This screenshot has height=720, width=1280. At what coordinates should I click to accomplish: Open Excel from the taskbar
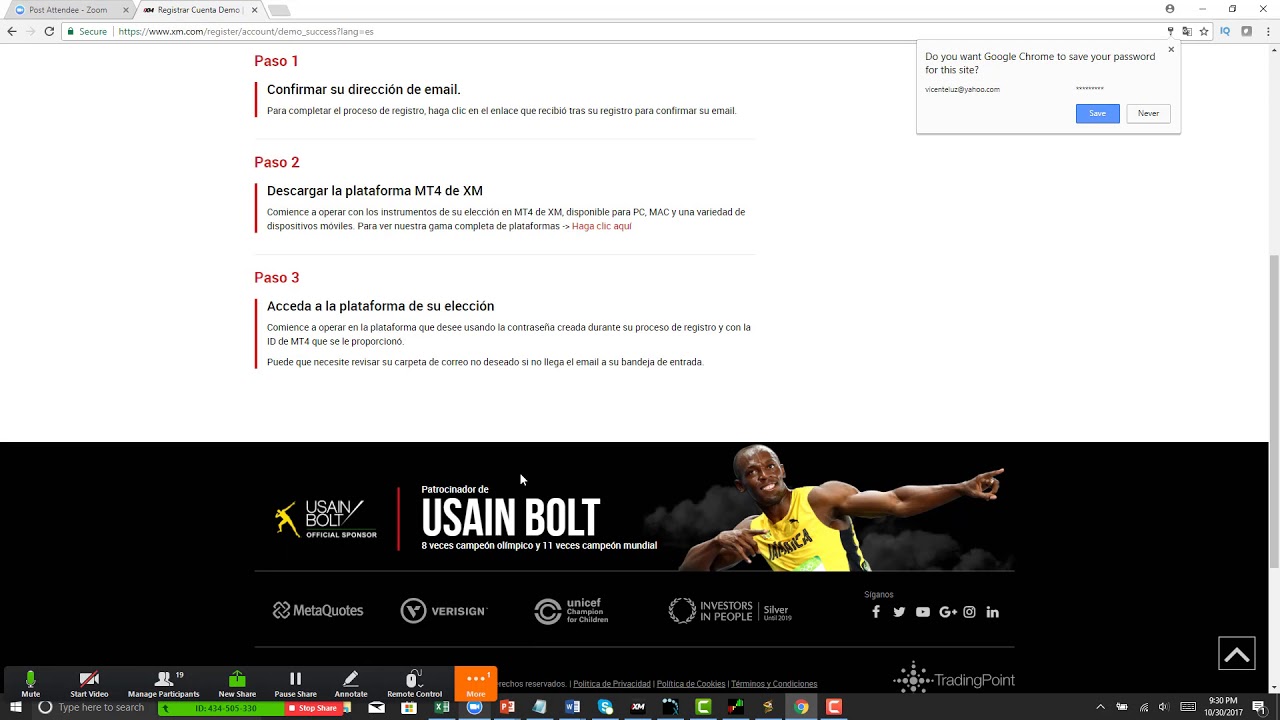point(442,707)
